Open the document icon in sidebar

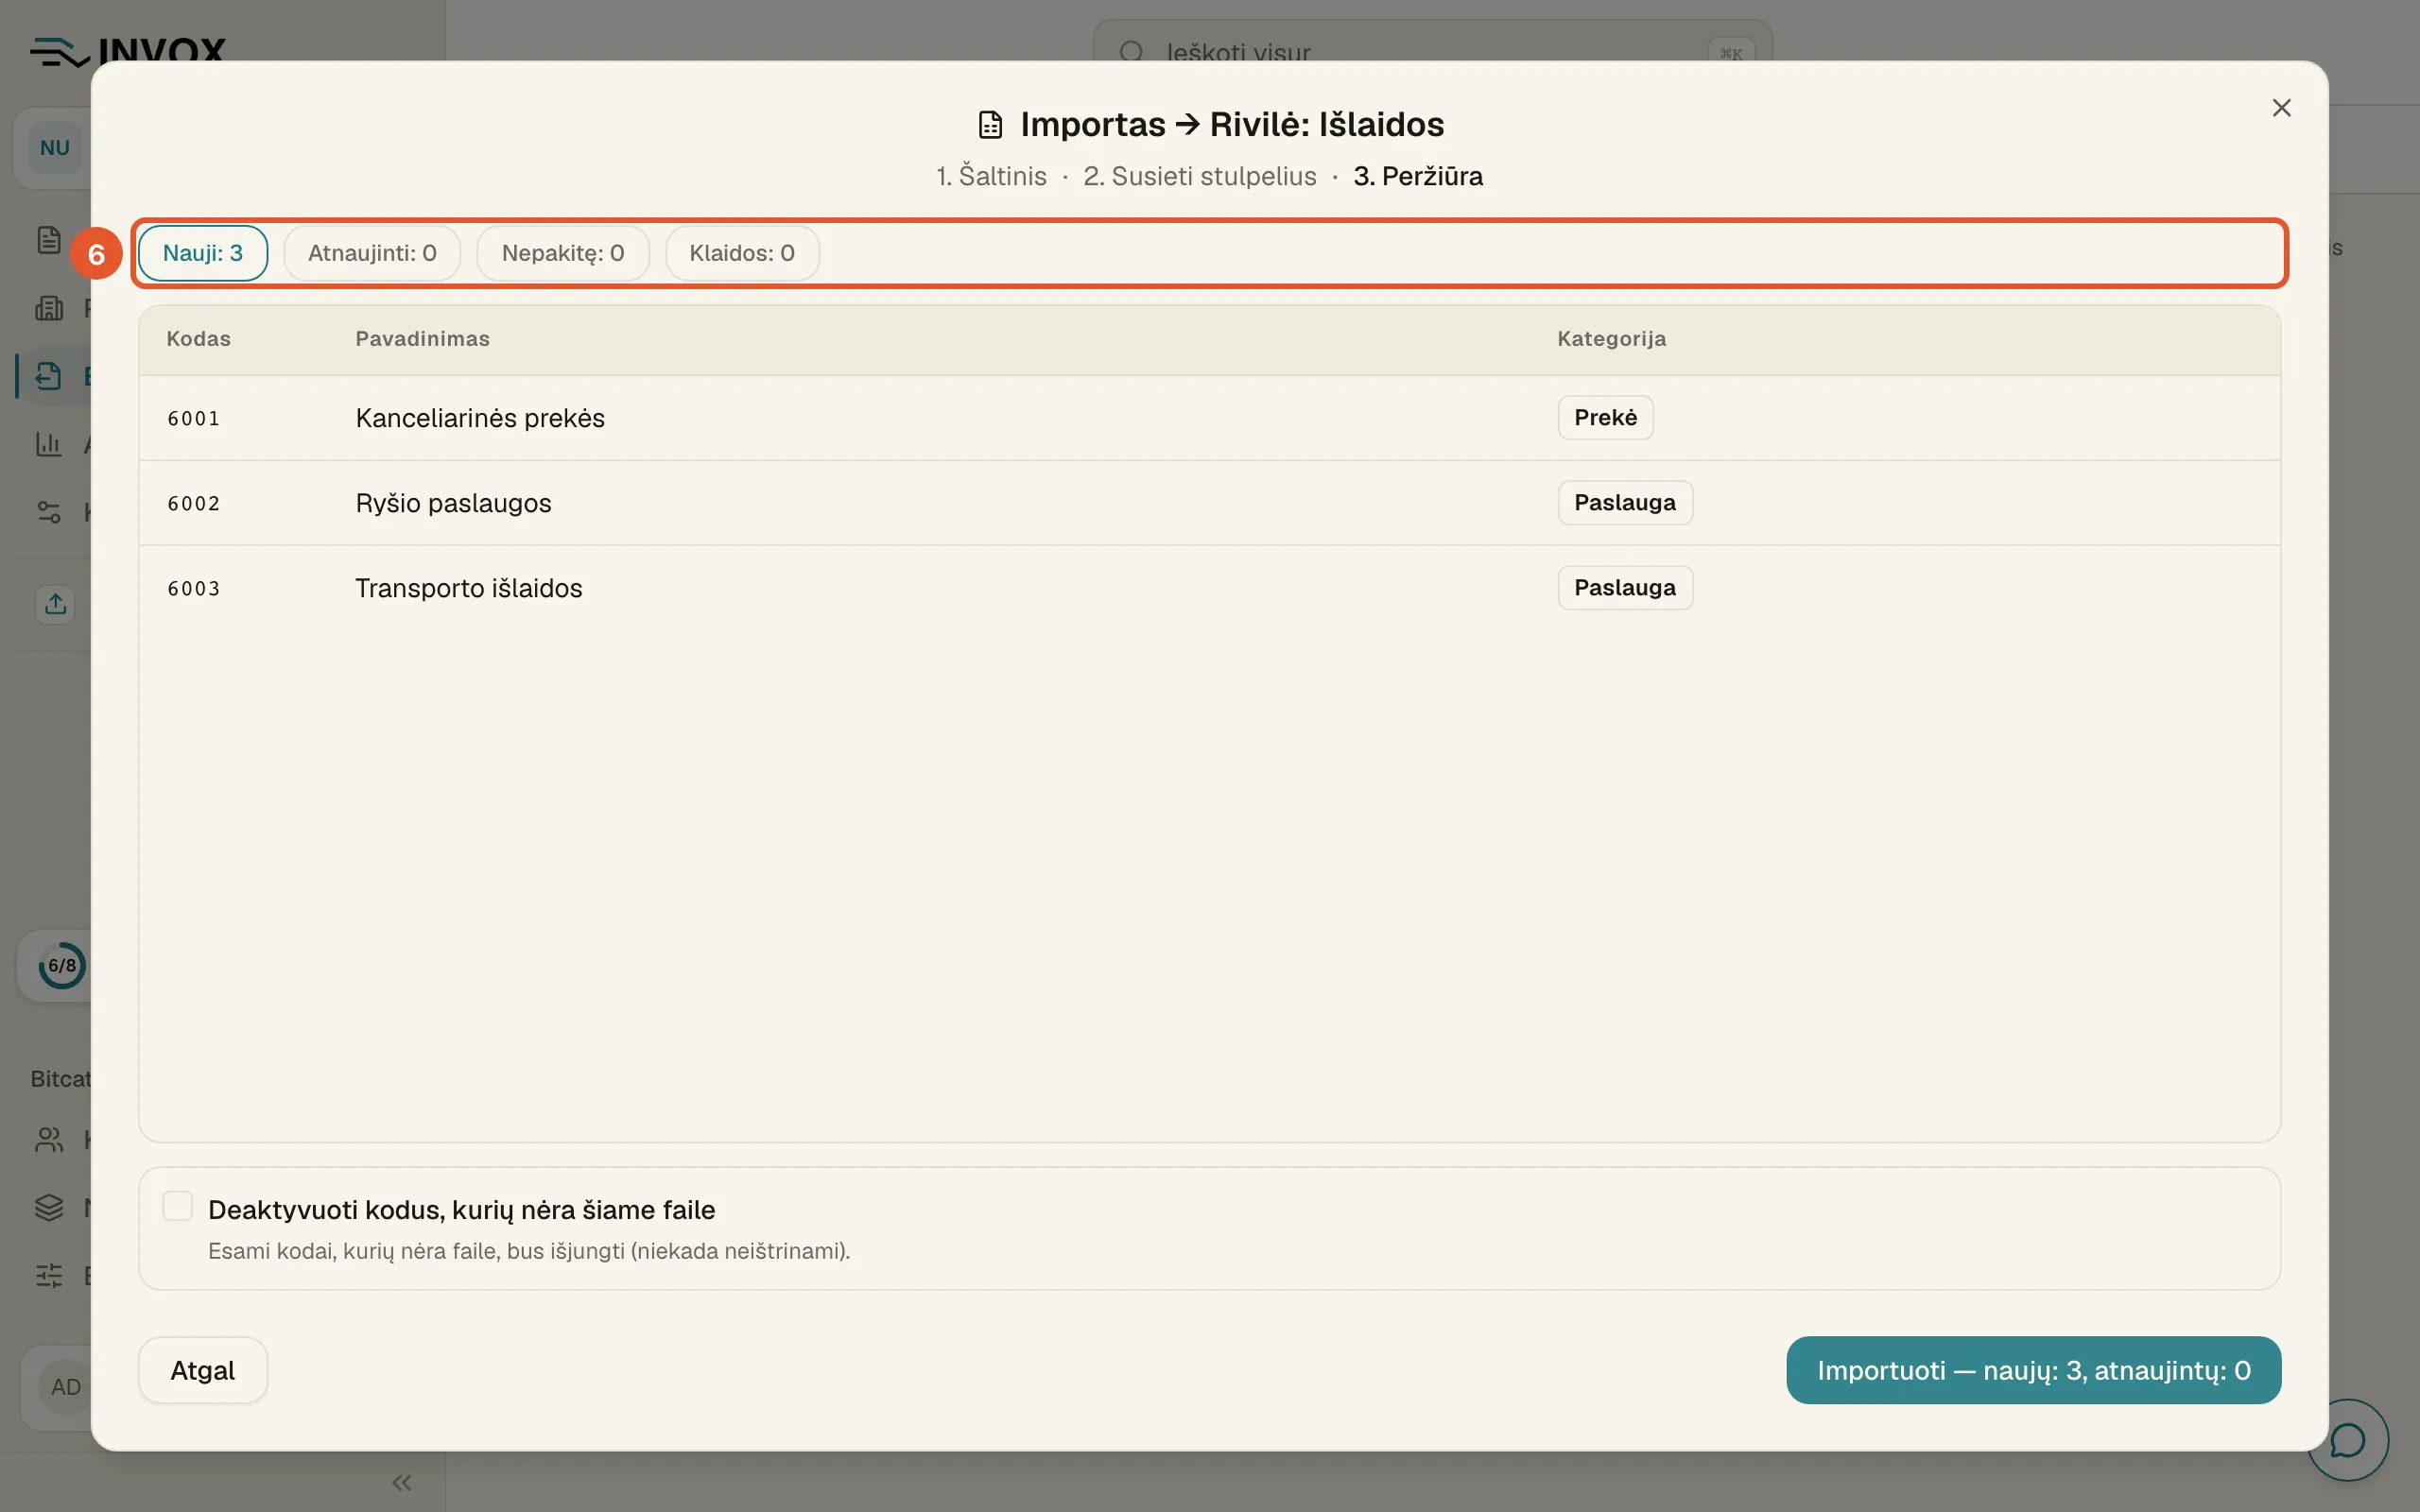49,240
